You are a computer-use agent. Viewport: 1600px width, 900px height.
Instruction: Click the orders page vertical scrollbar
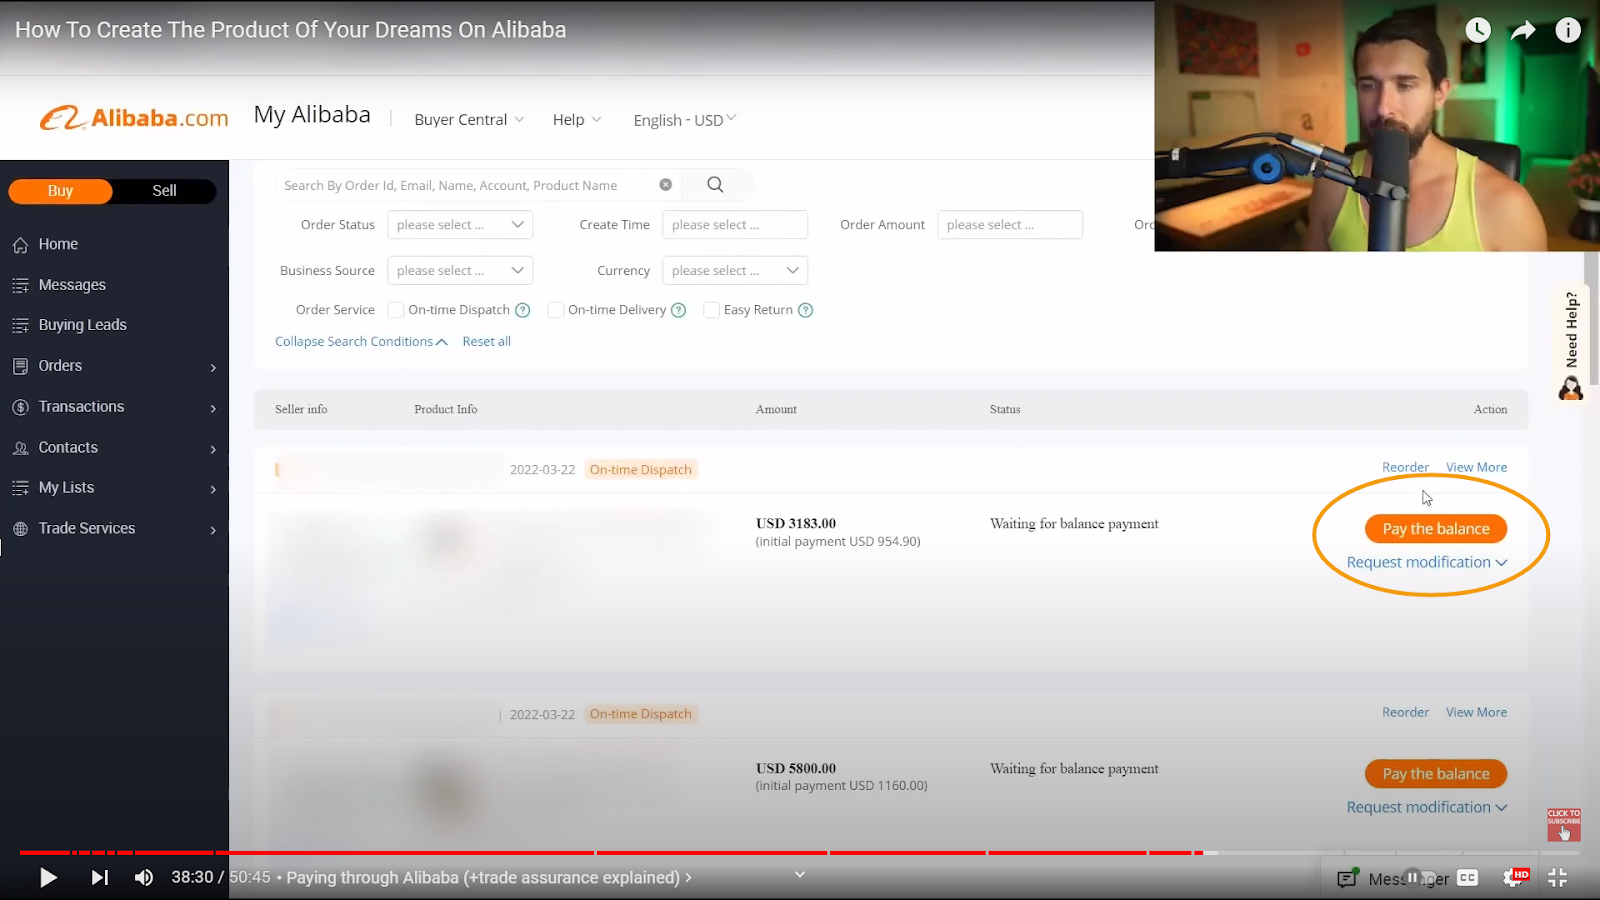1591,320
